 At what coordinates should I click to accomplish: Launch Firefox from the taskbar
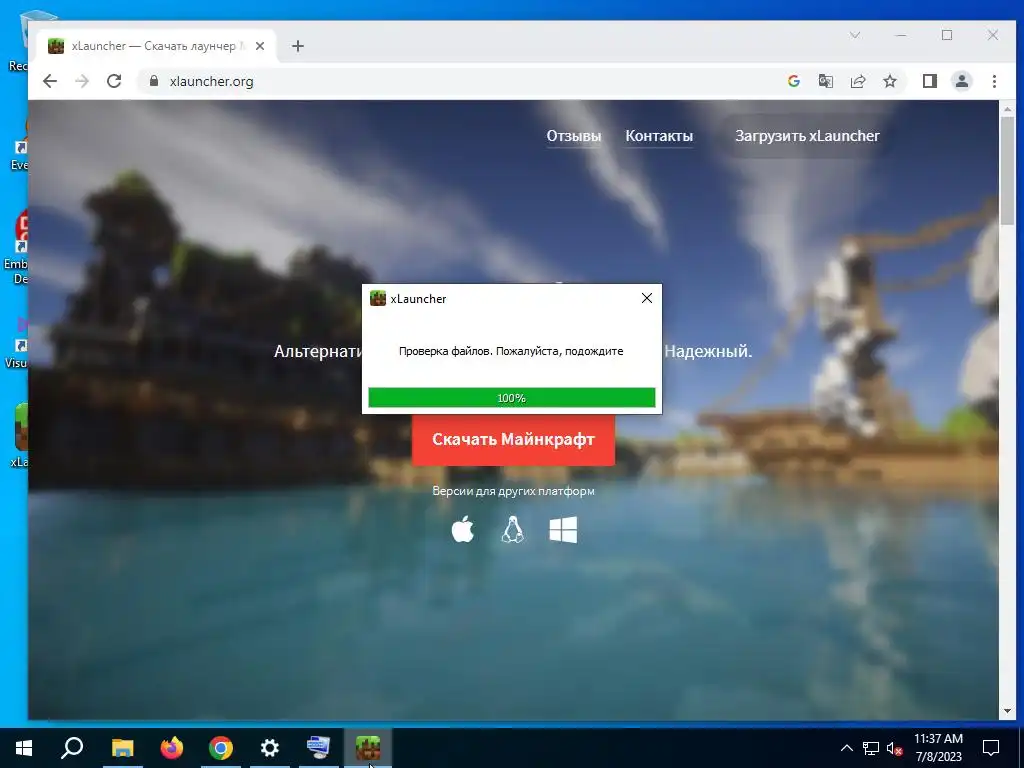point(172,748)
